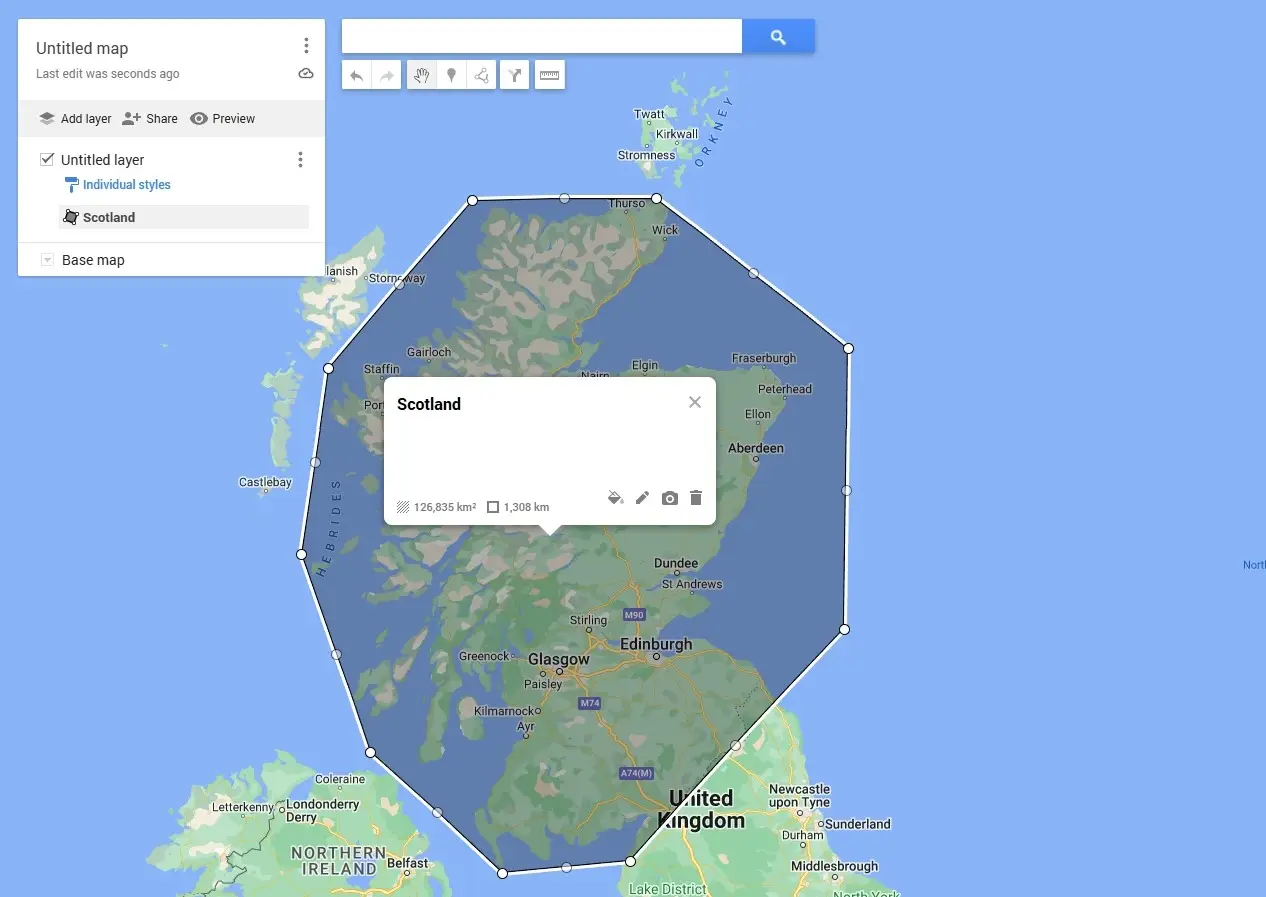1266x897 pixels.
Task: Select the Scotland item in the layer list
Action: click(x=109, y=217)
